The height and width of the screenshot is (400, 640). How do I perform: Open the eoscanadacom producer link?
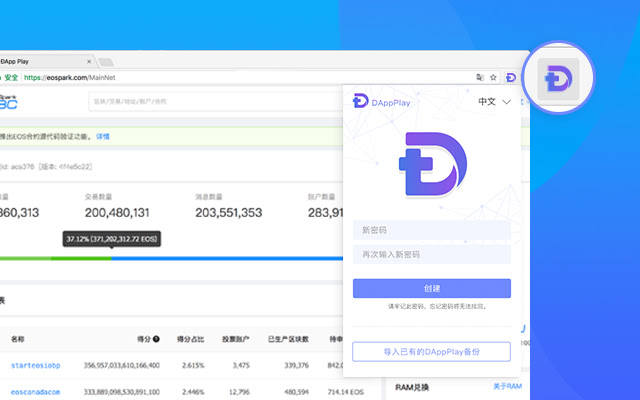pyautogui.click(x=36, y=392)
